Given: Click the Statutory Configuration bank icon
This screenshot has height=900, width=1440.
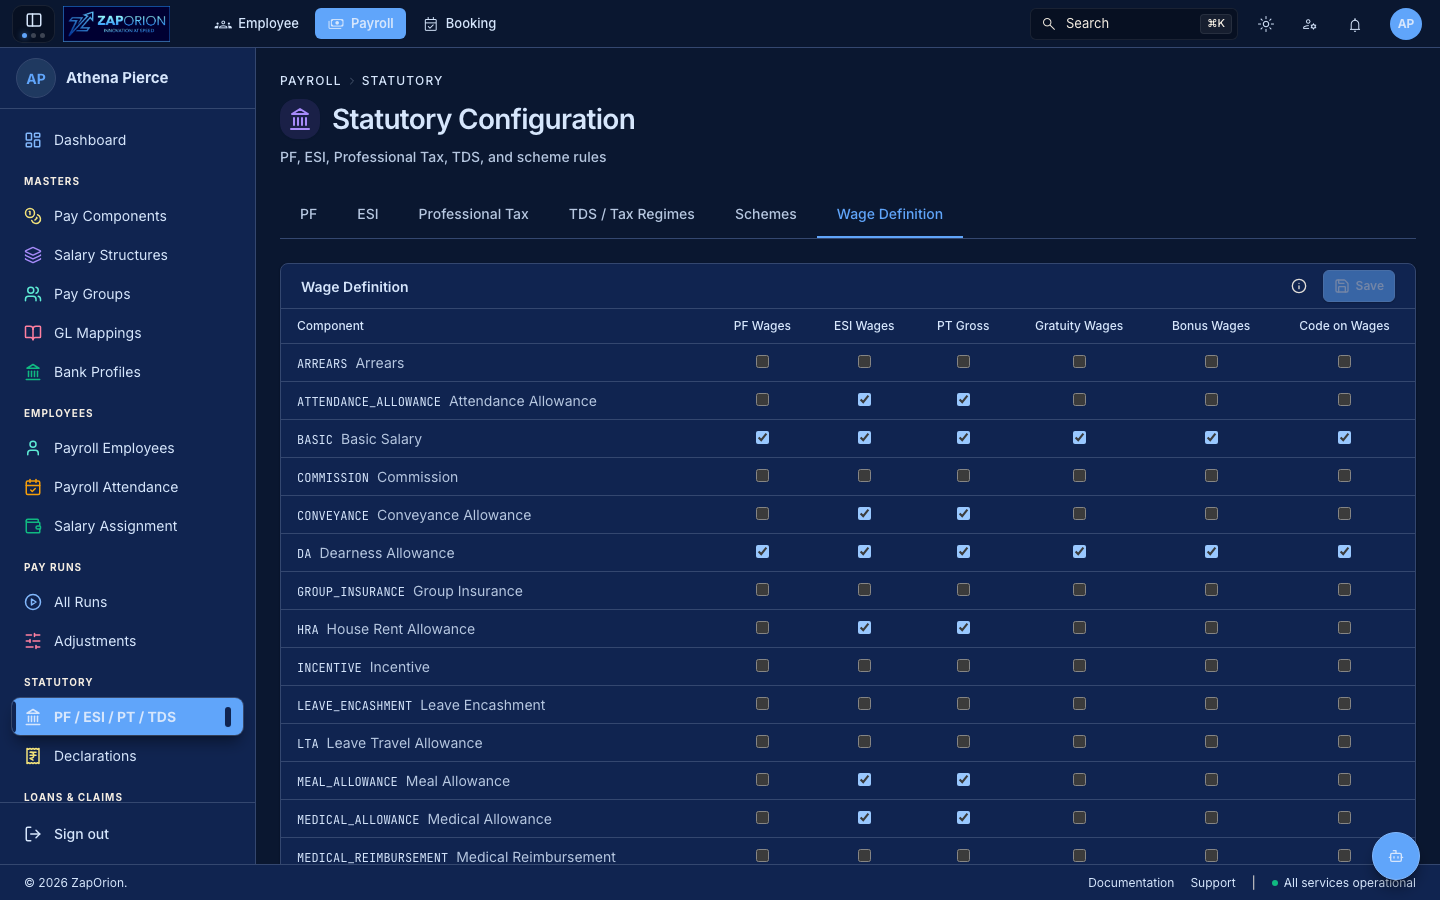Looking at the screenshot, I should click(300, 120).
